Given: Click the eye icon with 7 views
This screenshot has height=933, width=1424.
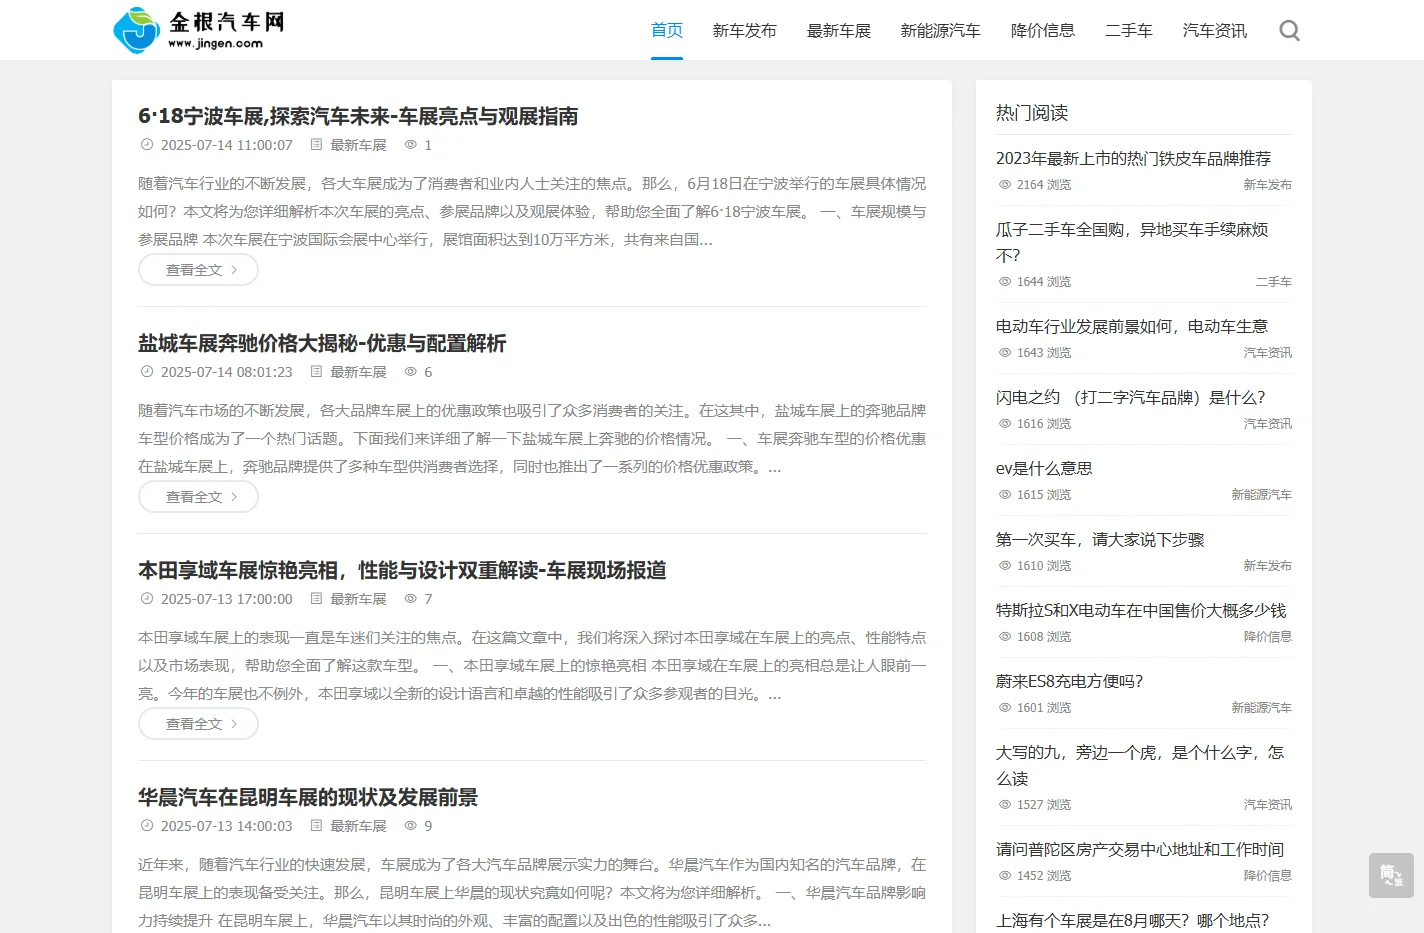Looking at the screenshot, I should (x=410, y=599).
